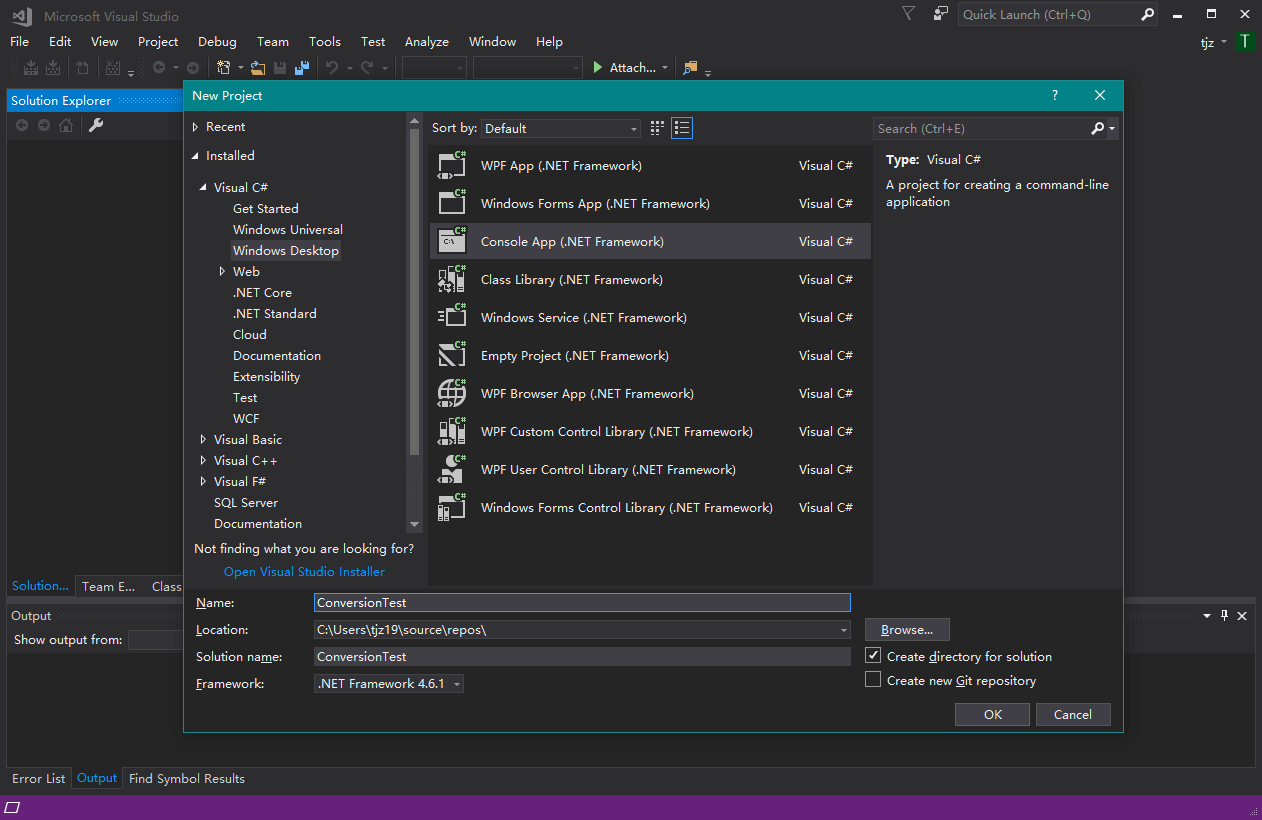Click the Undo toolbar icon
The height and width of the screenshot is (820, 1262).
click(x=332, y=68)
